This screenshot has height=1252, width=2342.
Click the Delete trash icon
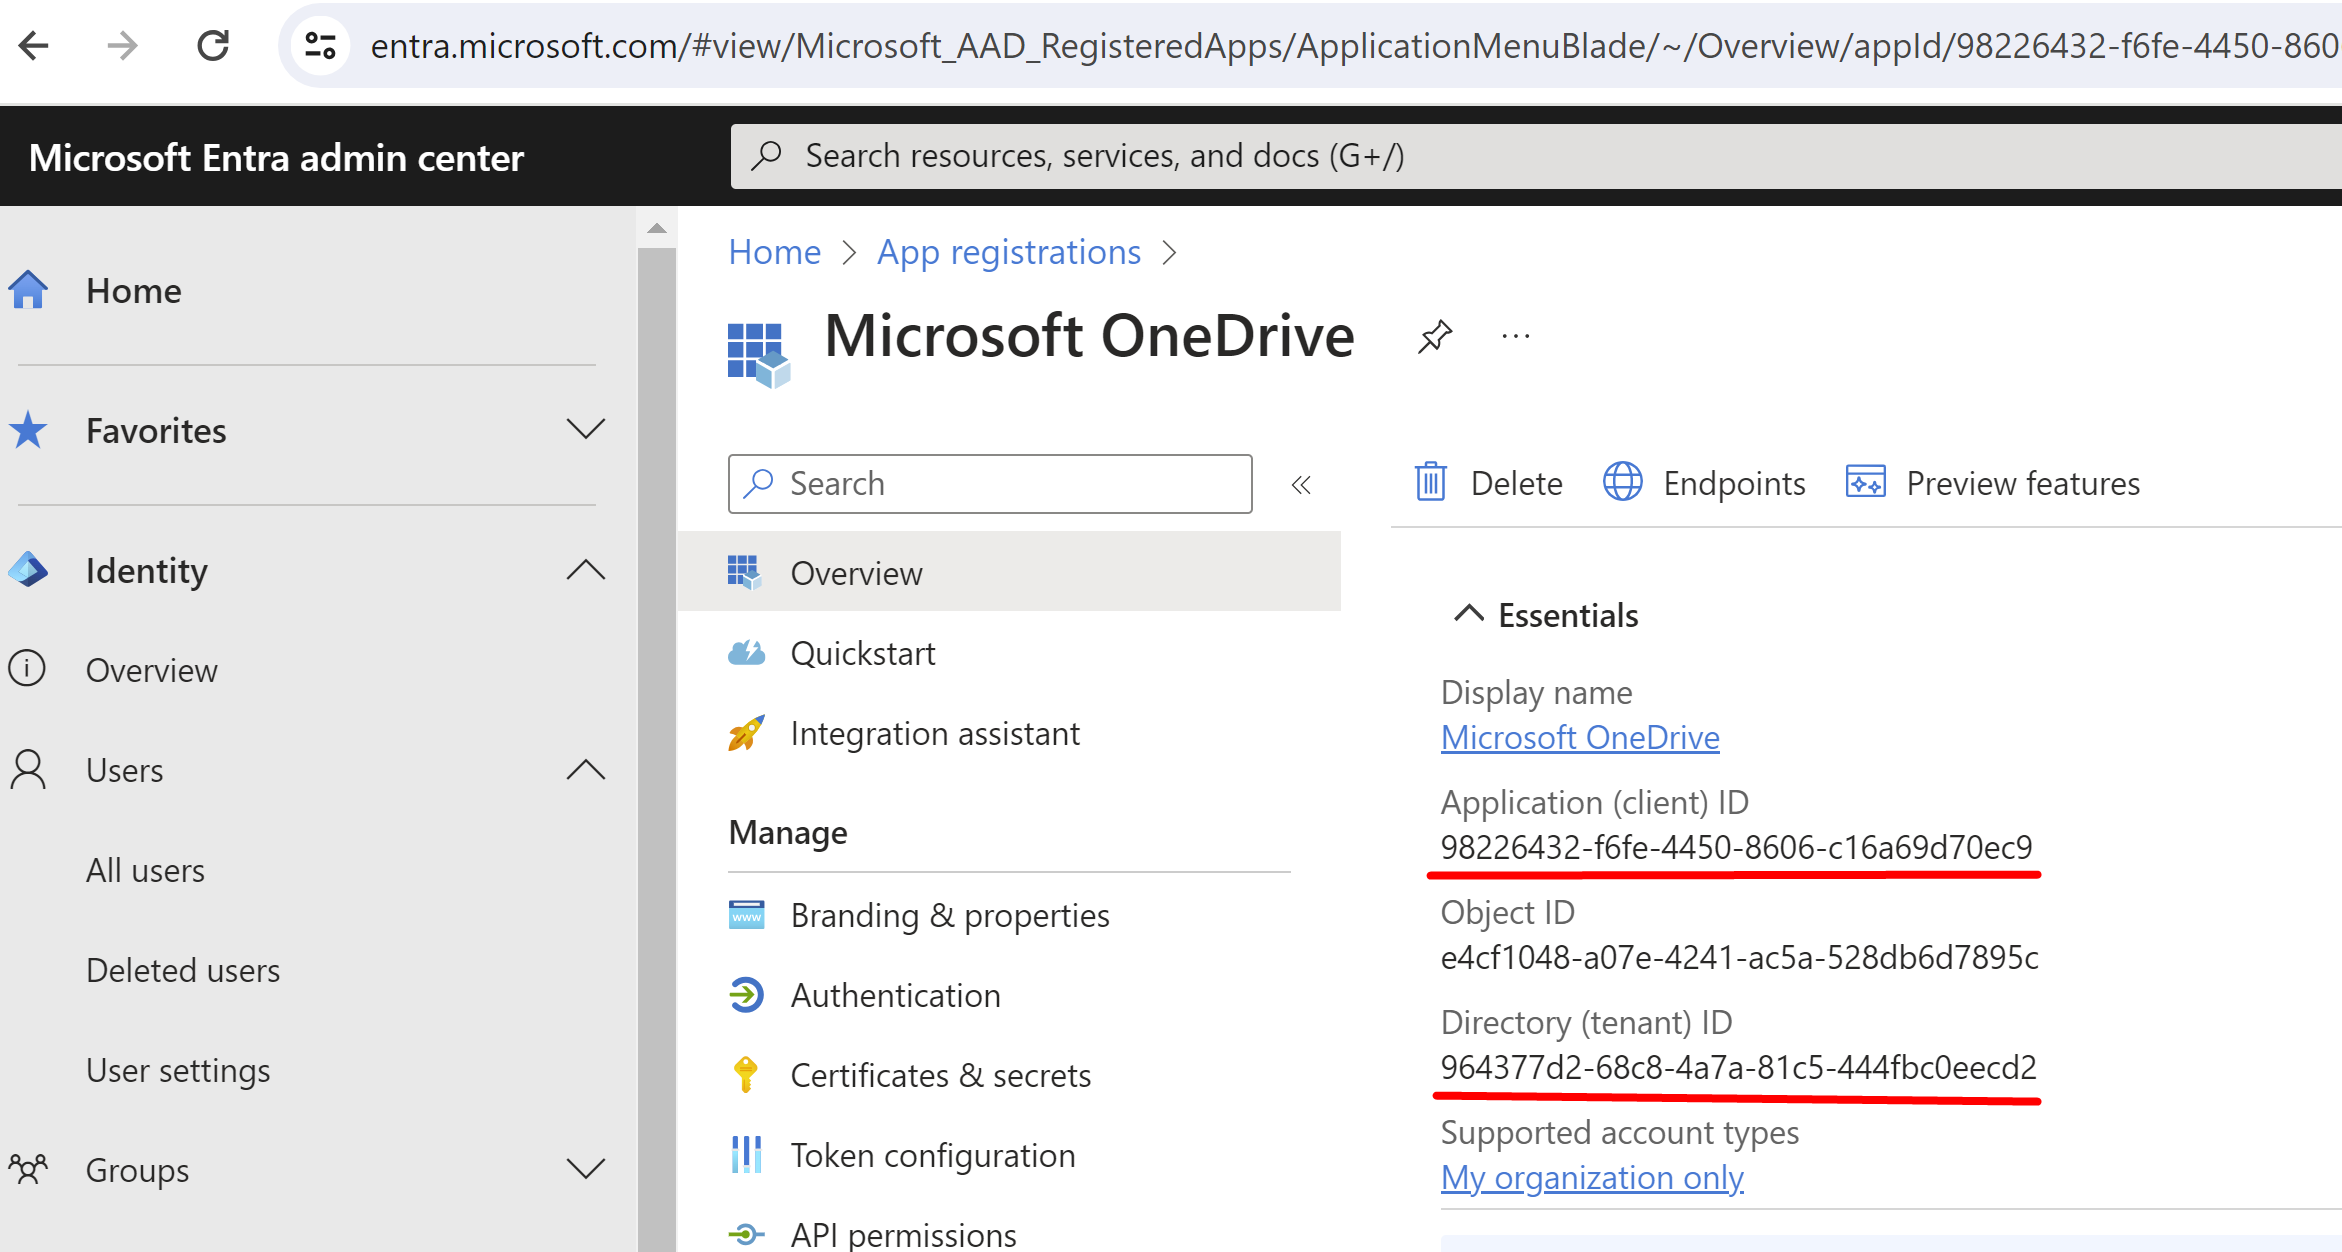(x=1430, y=483)
